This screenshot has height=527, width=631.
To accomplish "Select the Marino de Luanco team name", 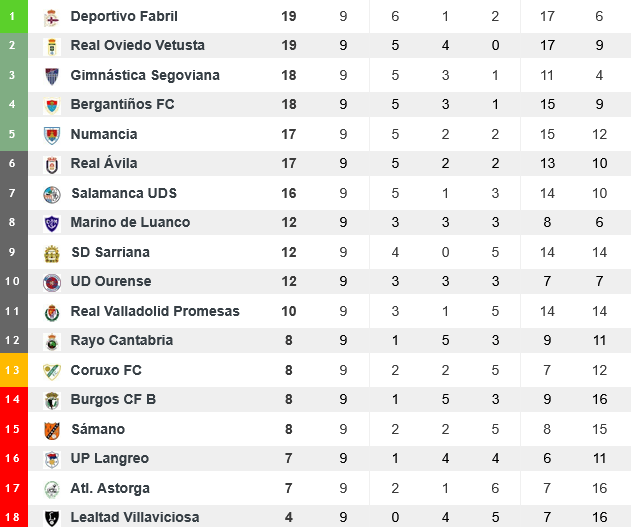I will point(130,223).
